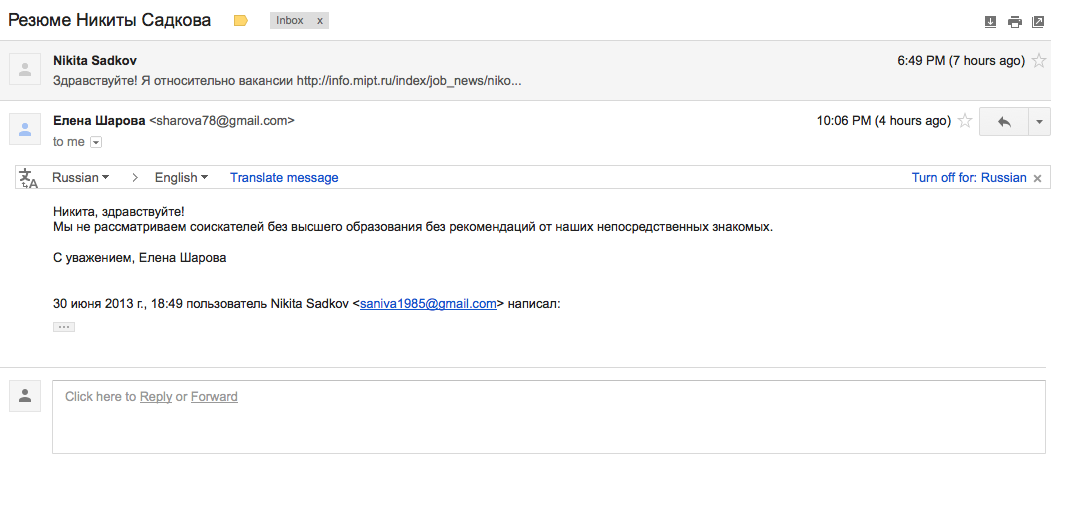Click the Translate message link
The width and height of the screenshot is (1075, 515).
pos(284,178)
